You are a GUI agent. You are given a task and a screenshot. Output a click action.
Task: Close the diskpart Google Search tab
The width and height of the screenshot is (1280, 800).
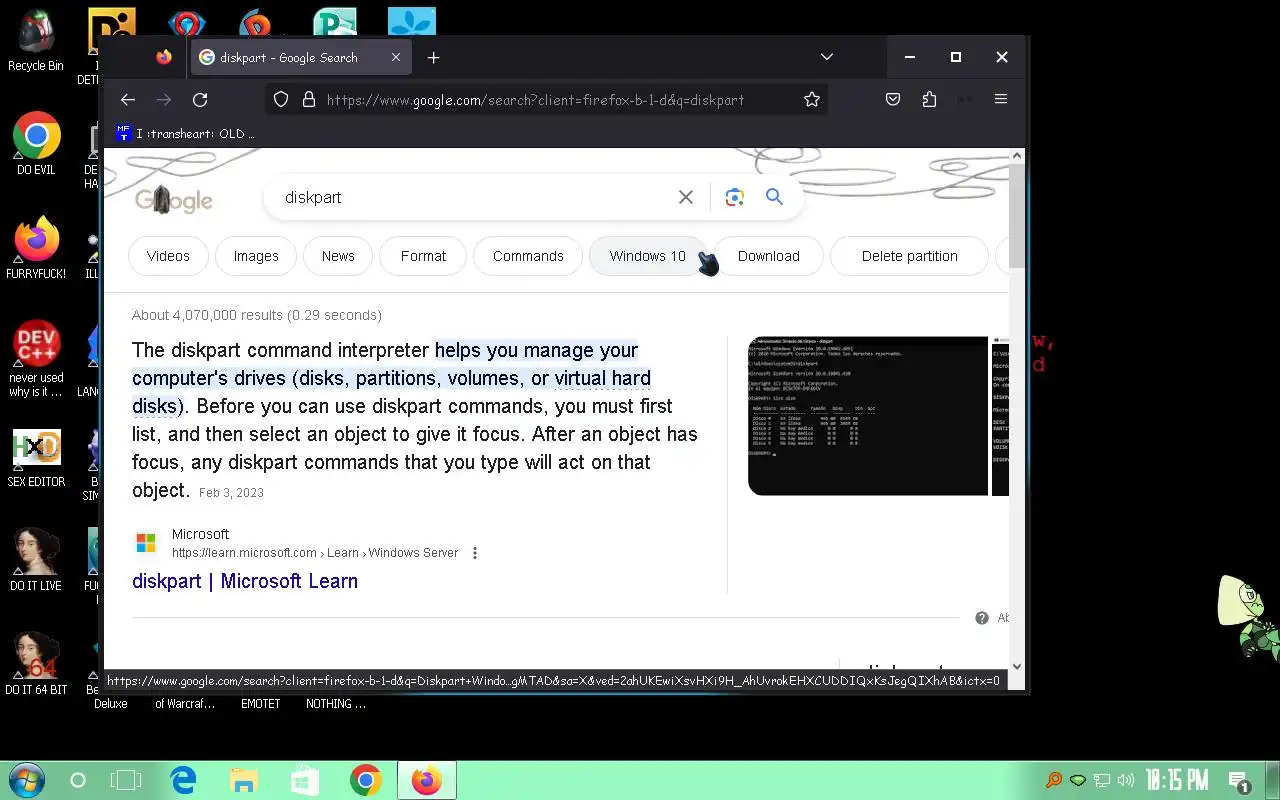point(396,58)
